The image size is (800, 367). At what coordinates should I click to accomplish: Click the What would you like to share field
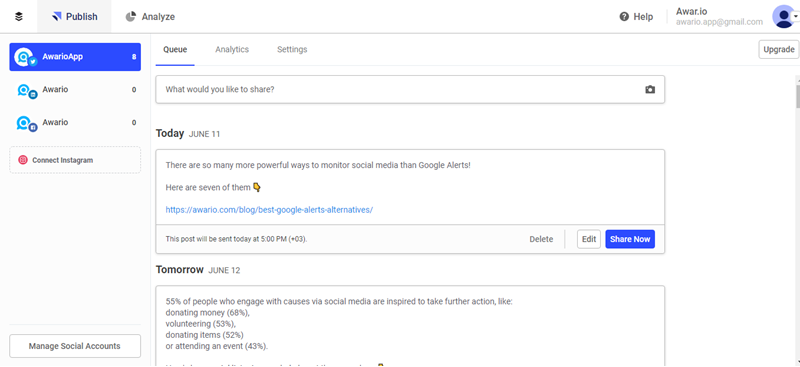point(410,89)
